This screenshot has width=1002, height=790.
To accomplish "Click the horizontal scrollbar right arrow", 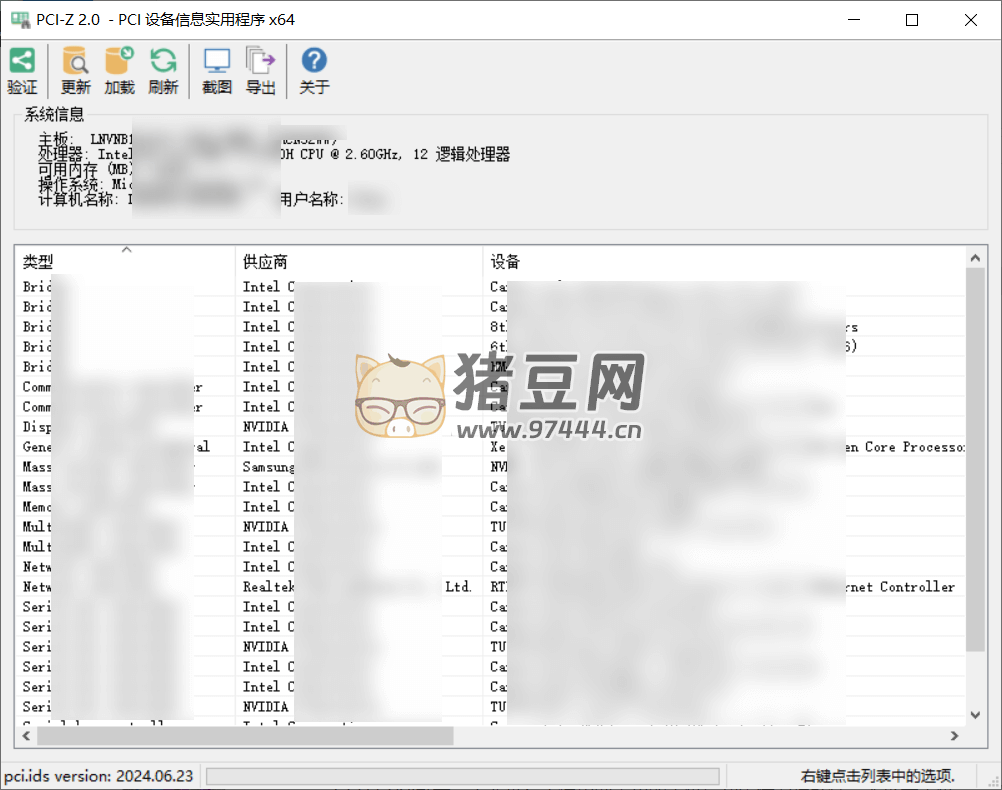I will 954,736.
